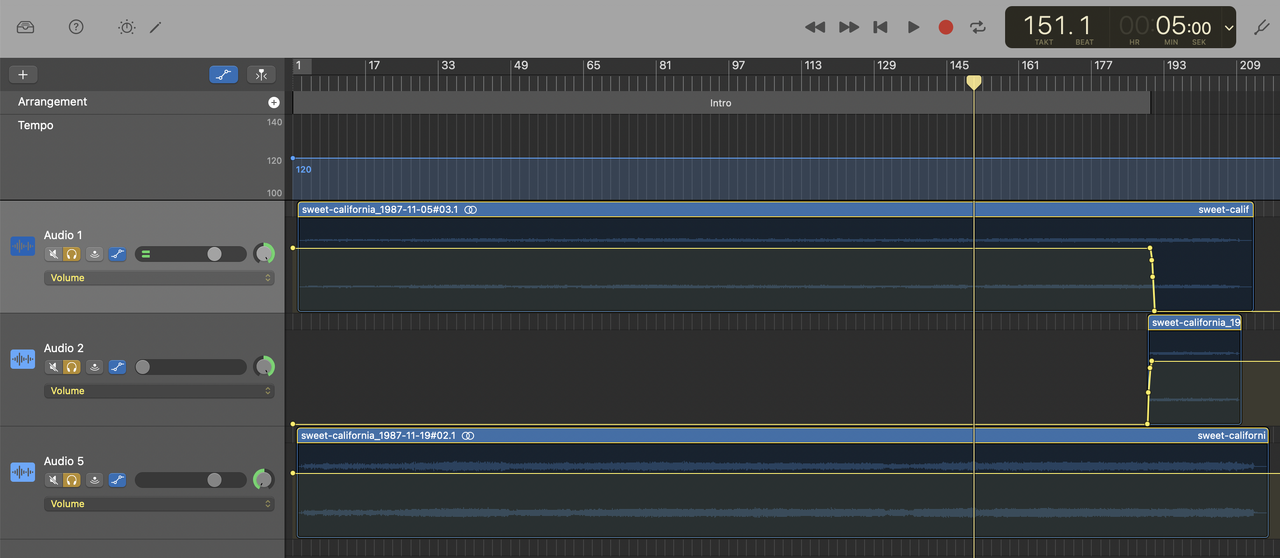Open the Editors pencil icon

coord(155,27)
